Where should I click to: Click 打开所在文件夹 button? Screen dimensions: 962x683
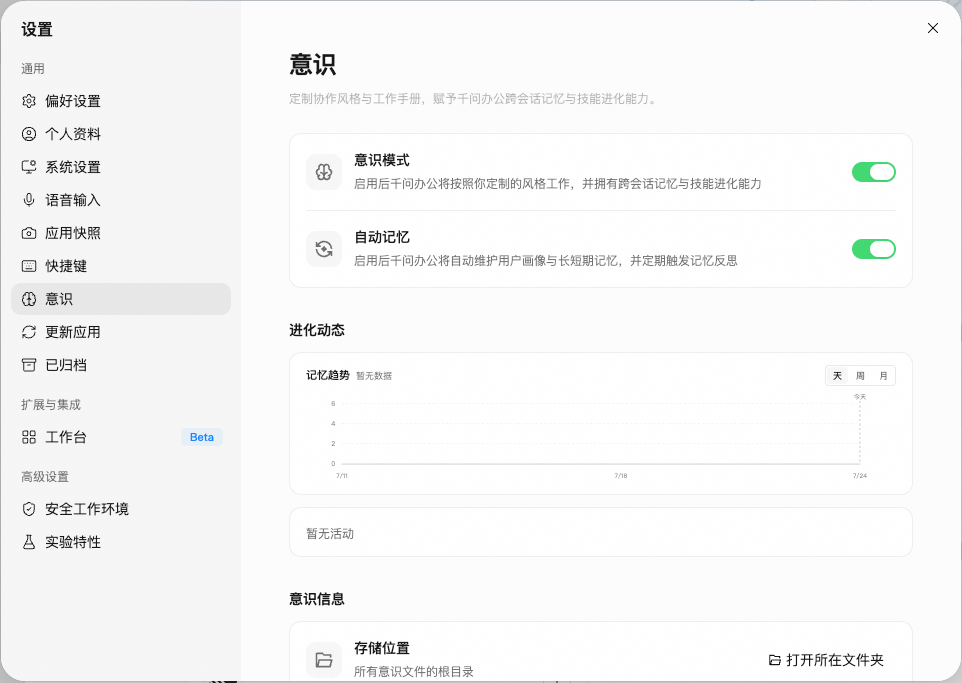[x=826, y=660]
